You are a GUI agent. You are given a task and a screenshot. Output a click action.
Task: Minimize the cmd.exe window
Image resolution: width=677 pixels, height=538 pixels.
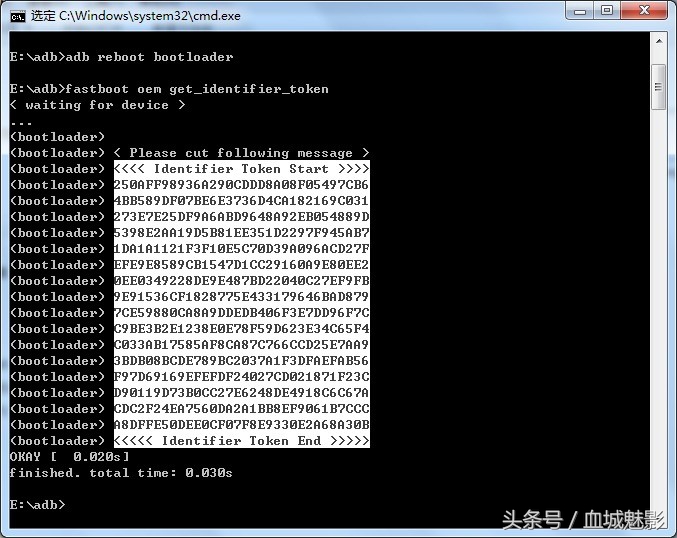[x=580, y=10]
